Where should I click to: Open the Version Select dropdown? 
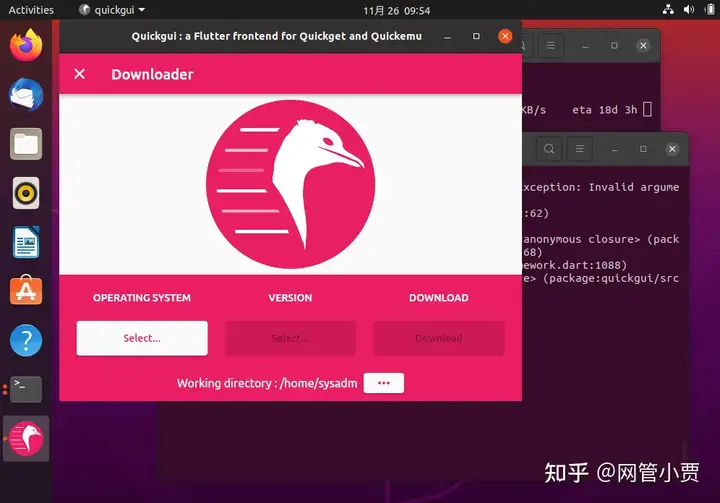point(290,338)
